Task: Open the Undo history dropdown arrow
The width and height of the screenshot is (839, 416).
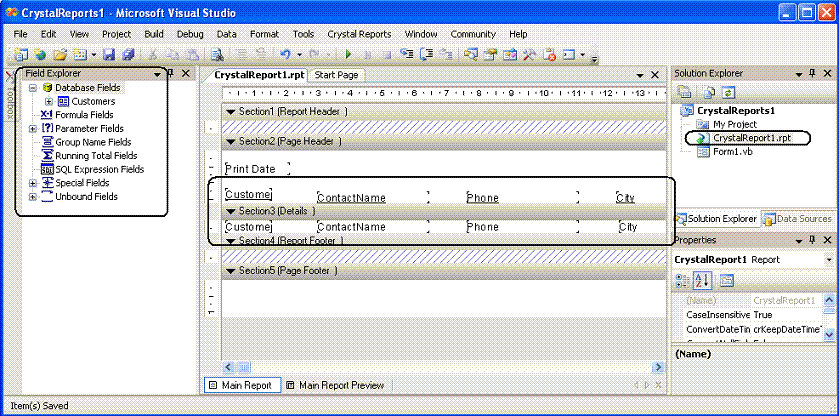Action: [300, 54]
